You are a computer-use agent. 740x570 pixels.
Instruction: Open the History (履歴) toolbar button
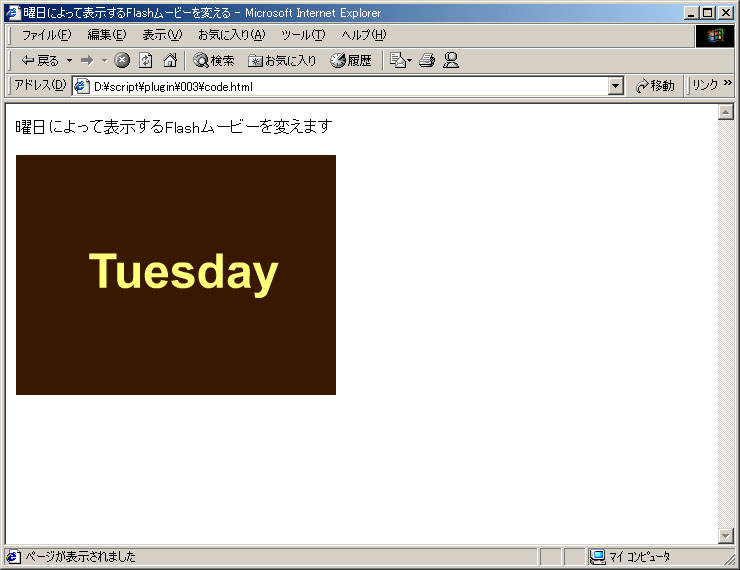351,60
